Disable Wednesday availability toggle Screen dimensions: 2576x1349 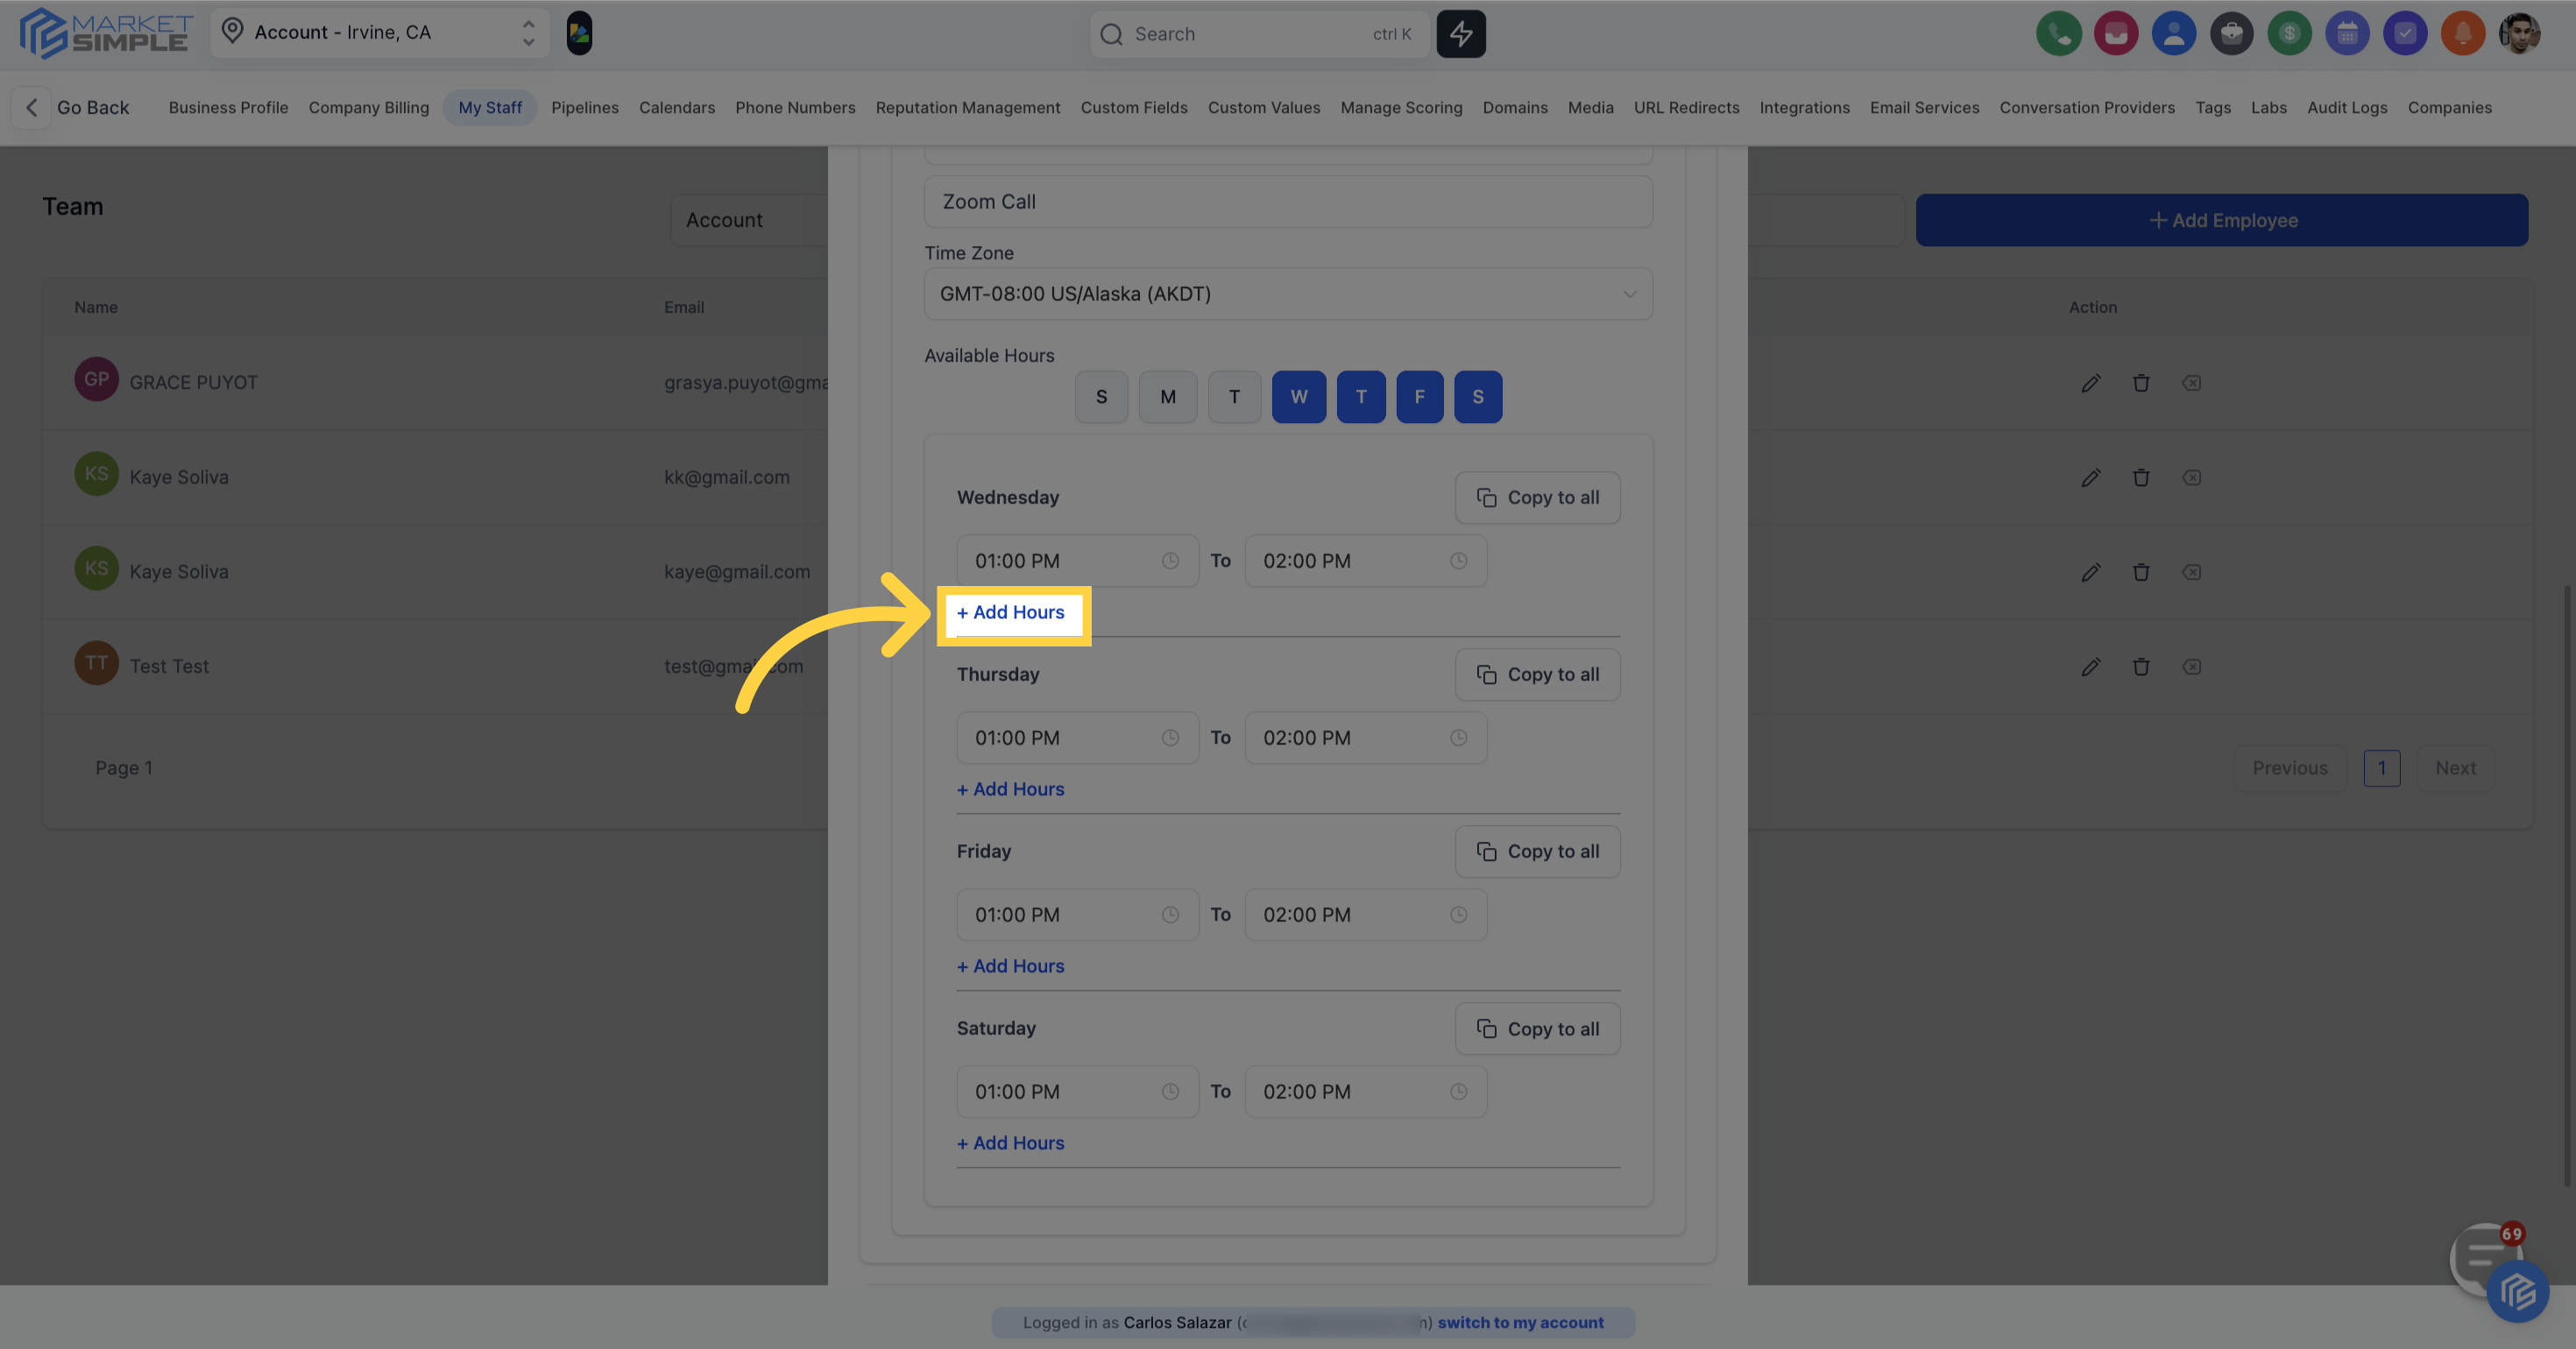point(1298,396)
